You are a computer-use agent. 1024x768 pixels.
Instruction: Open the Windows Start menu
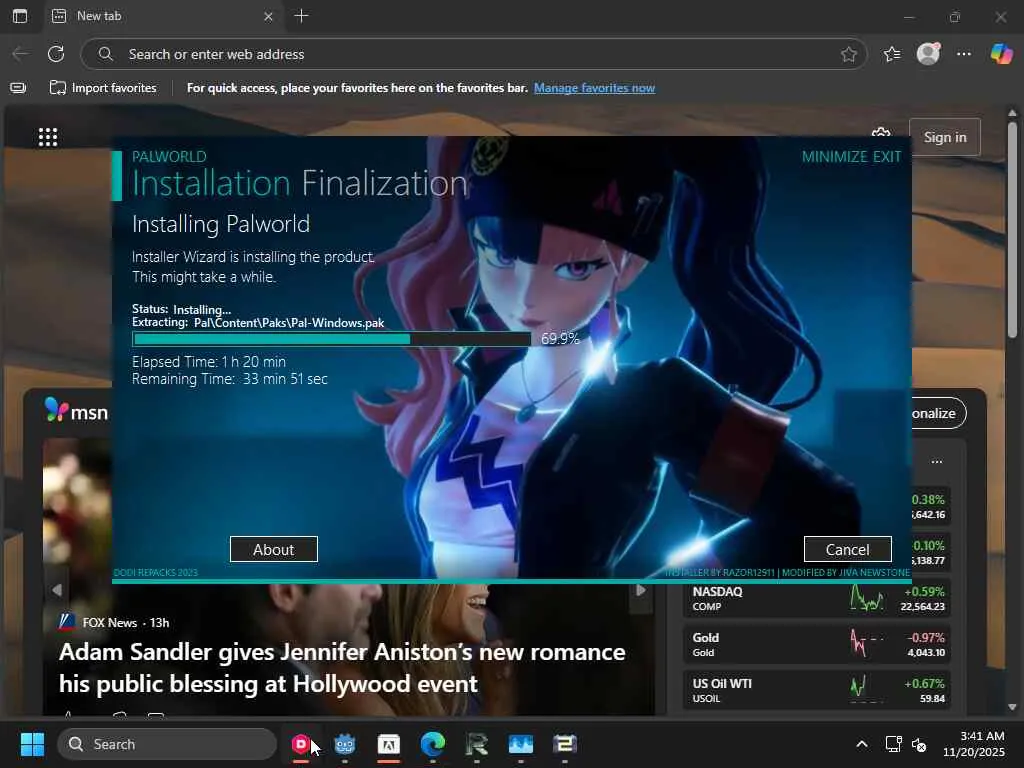pos(32,744)
